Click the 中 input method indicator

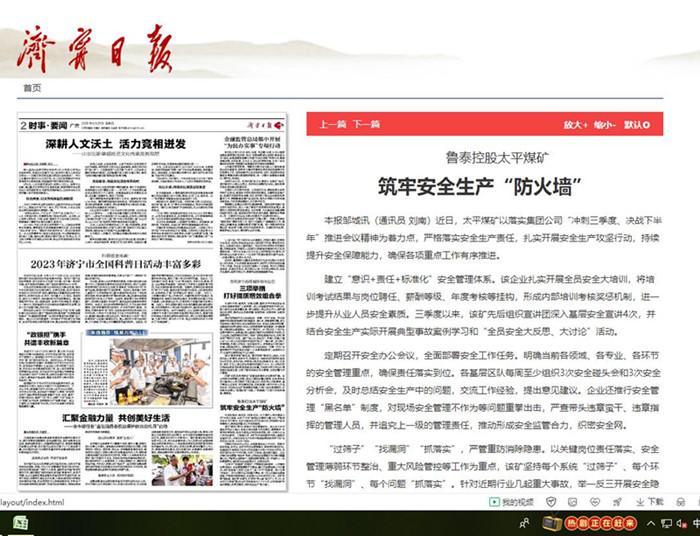pos(696,523)
